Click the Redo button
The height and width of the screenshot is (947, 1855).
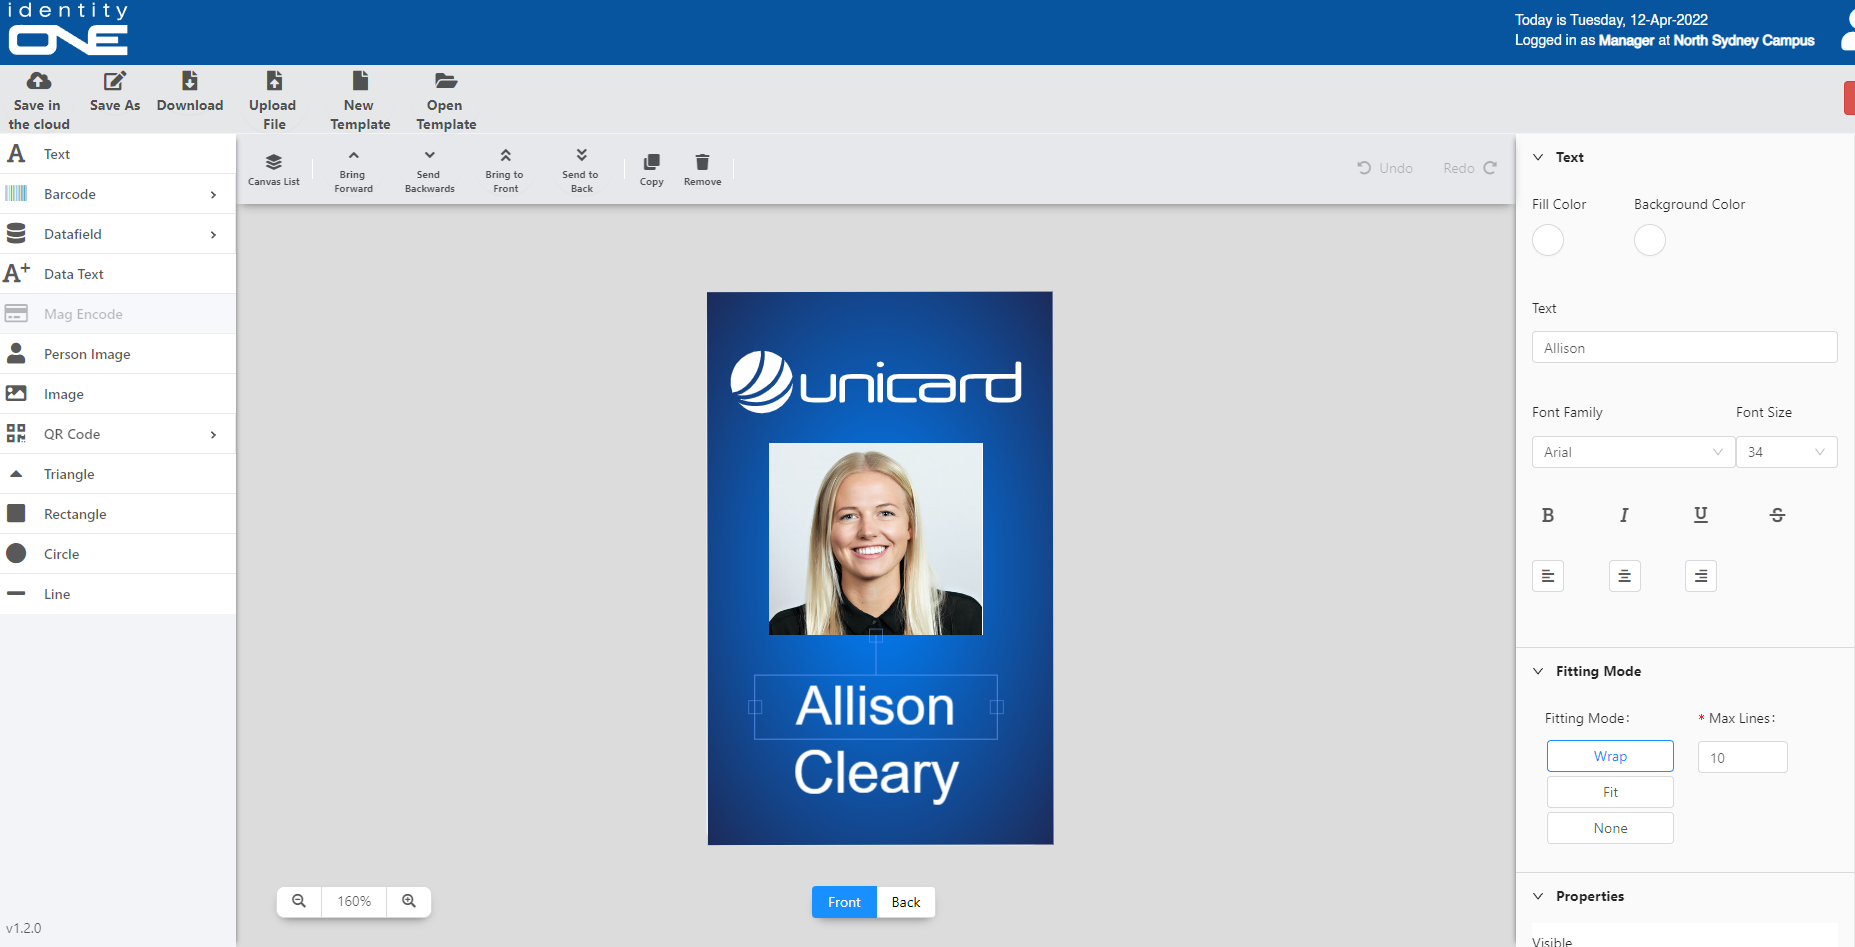coord(1470,168)
